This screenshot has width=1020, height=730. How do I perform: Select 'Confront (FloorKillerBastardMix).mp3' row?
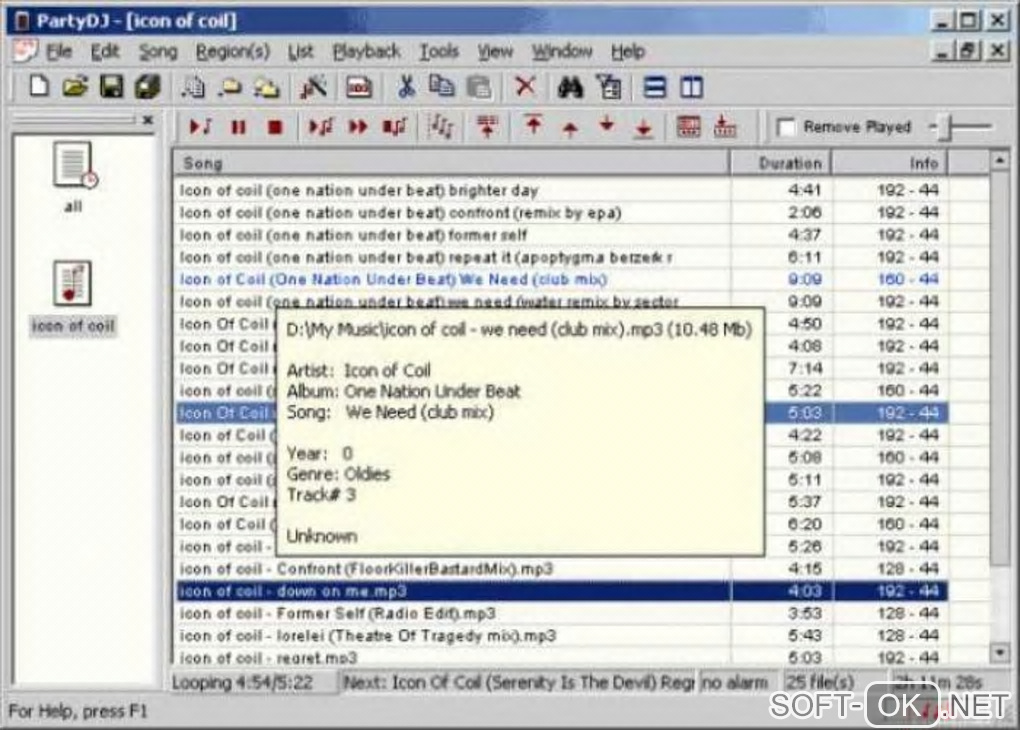tap(562, 569)
